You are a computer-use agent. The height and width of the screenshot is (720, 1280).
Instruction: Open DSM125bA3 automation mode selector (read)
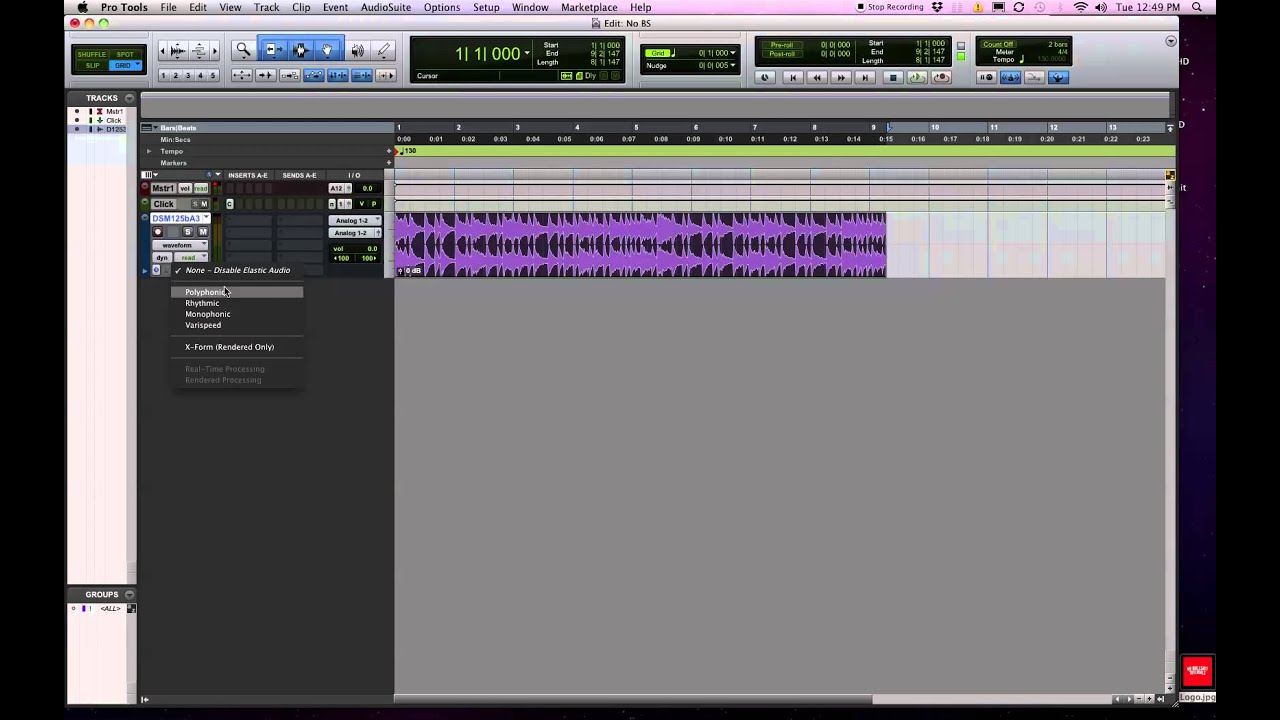pos(191,257)
